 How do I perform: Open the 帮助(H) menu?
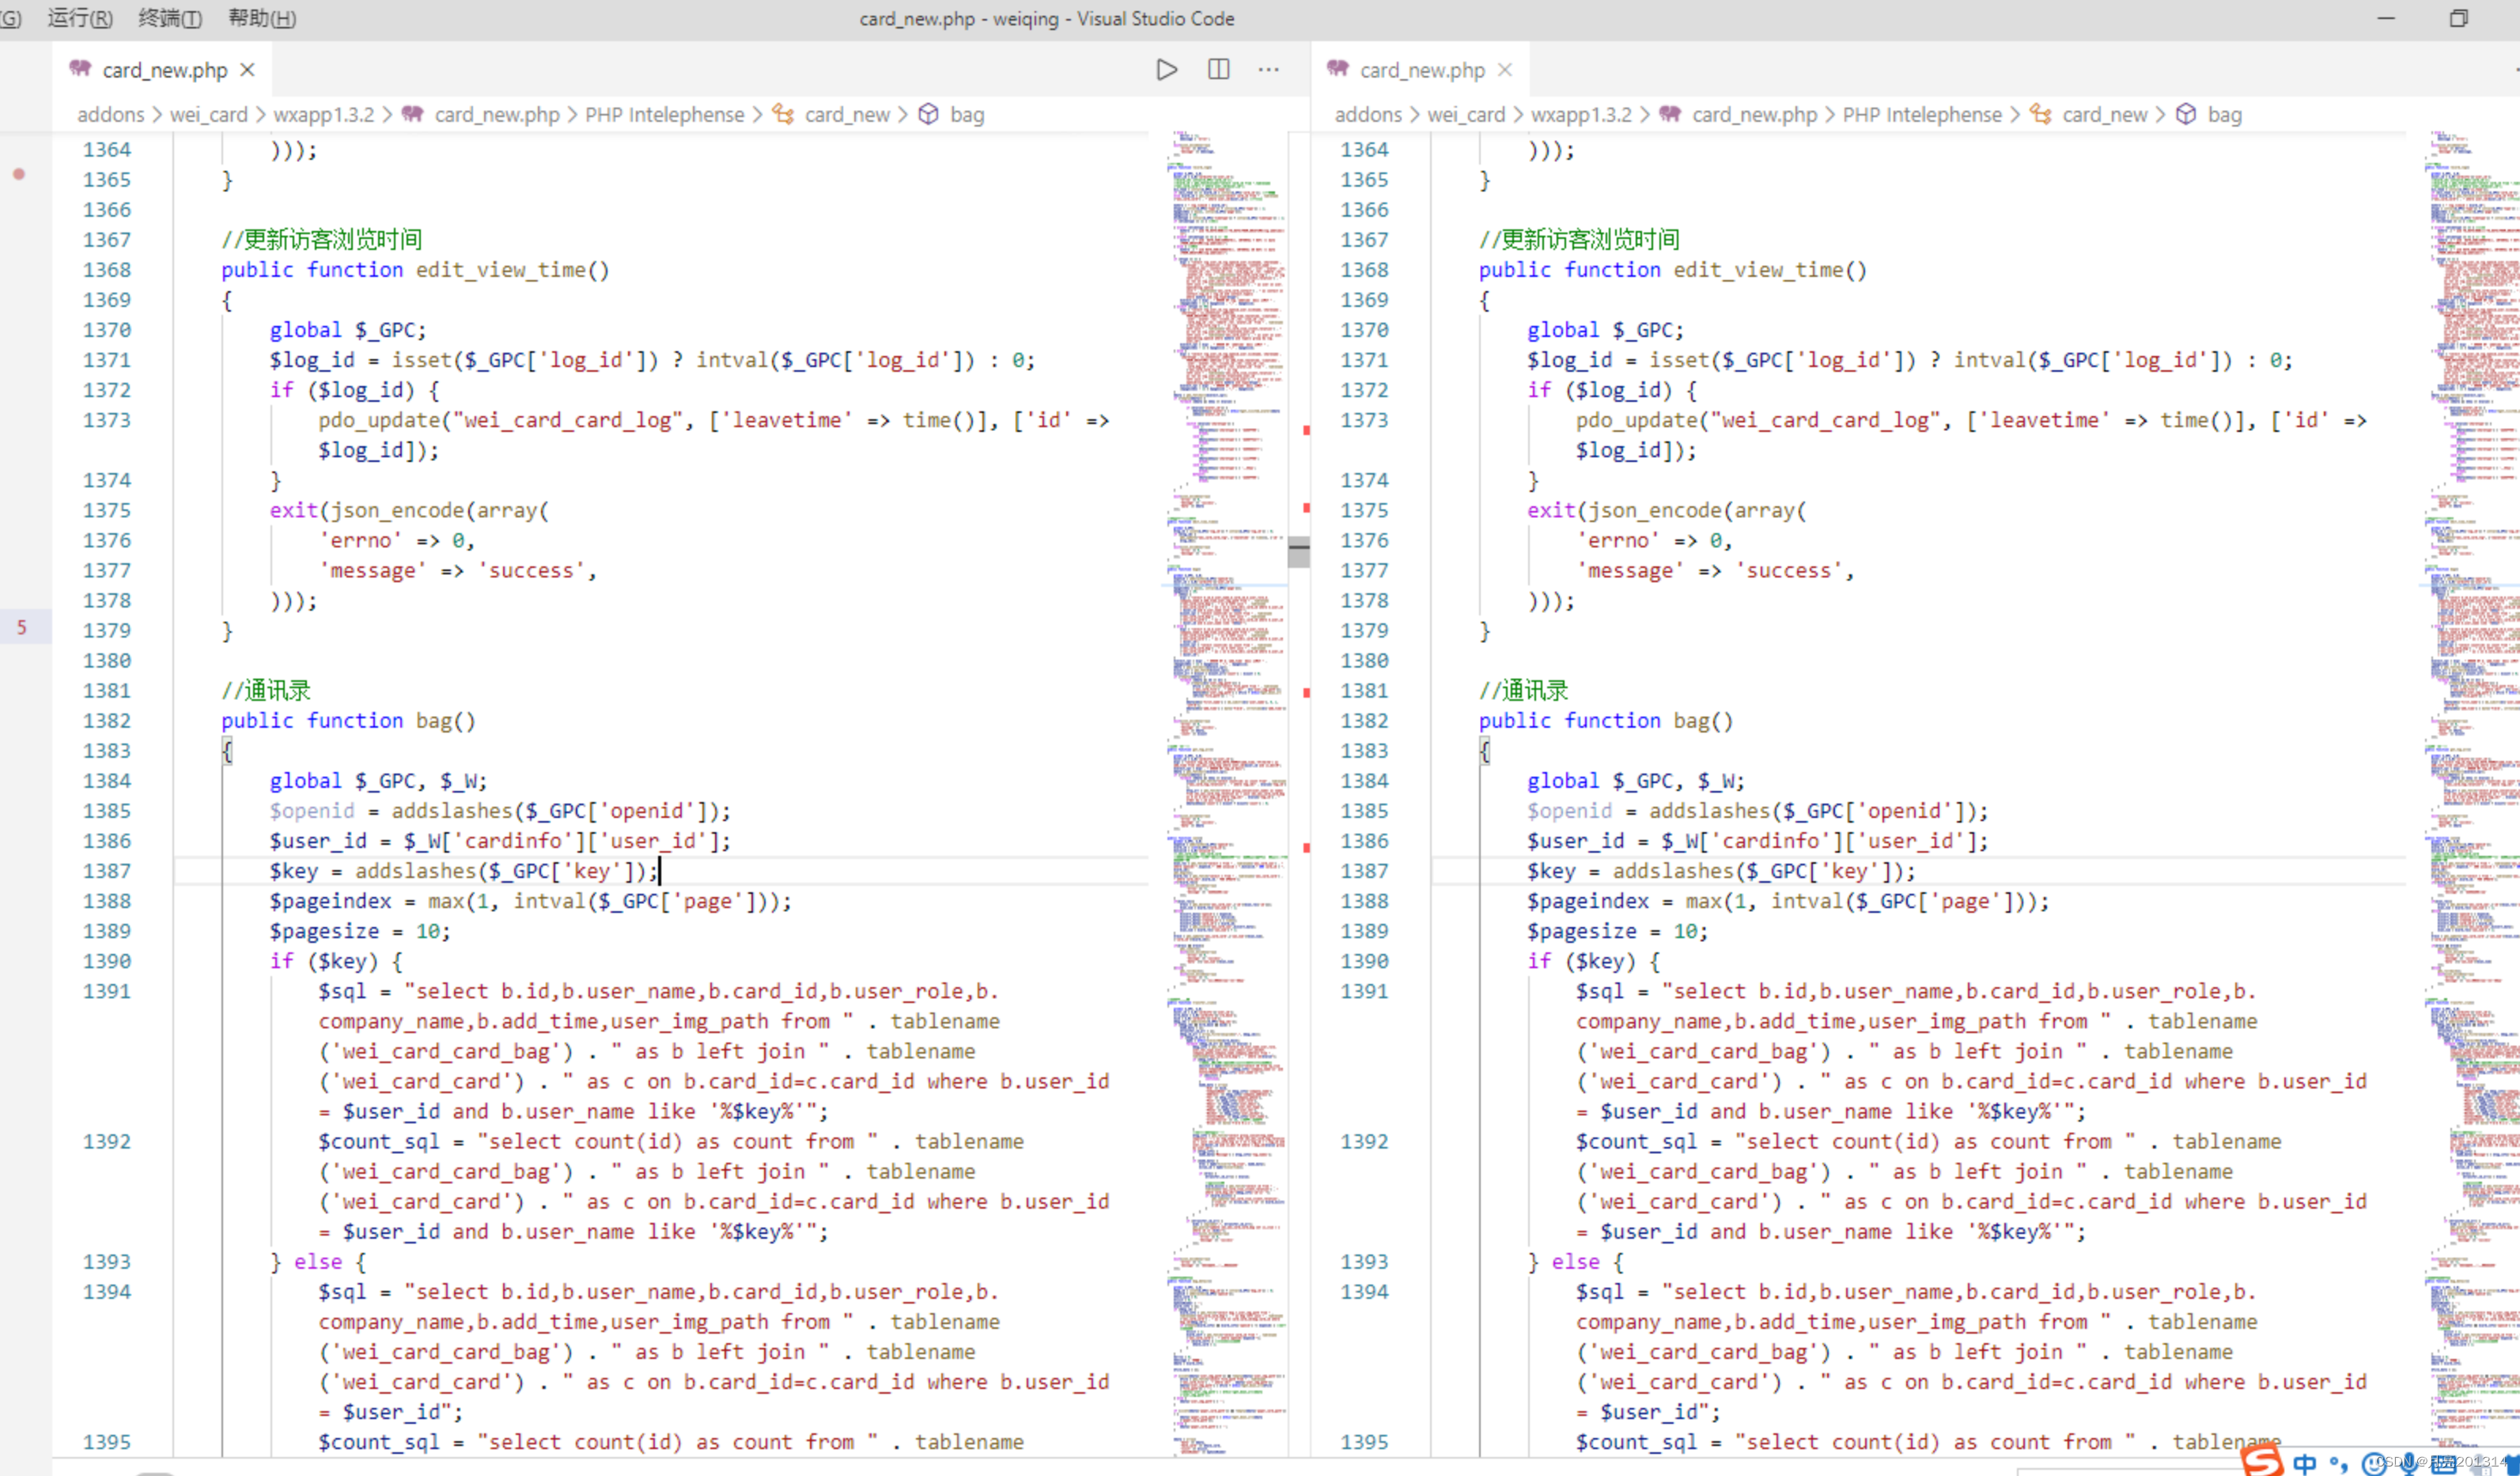[262, 18]
